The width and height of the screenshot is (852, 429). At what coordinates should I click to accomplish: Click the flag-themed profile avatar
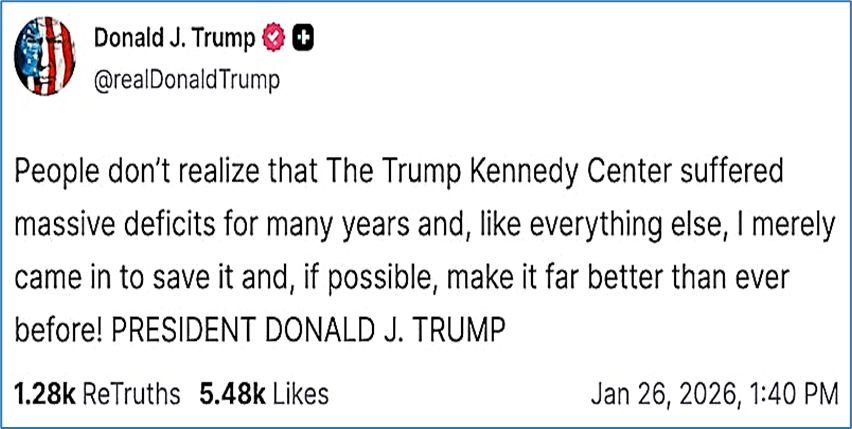(47, 55)
